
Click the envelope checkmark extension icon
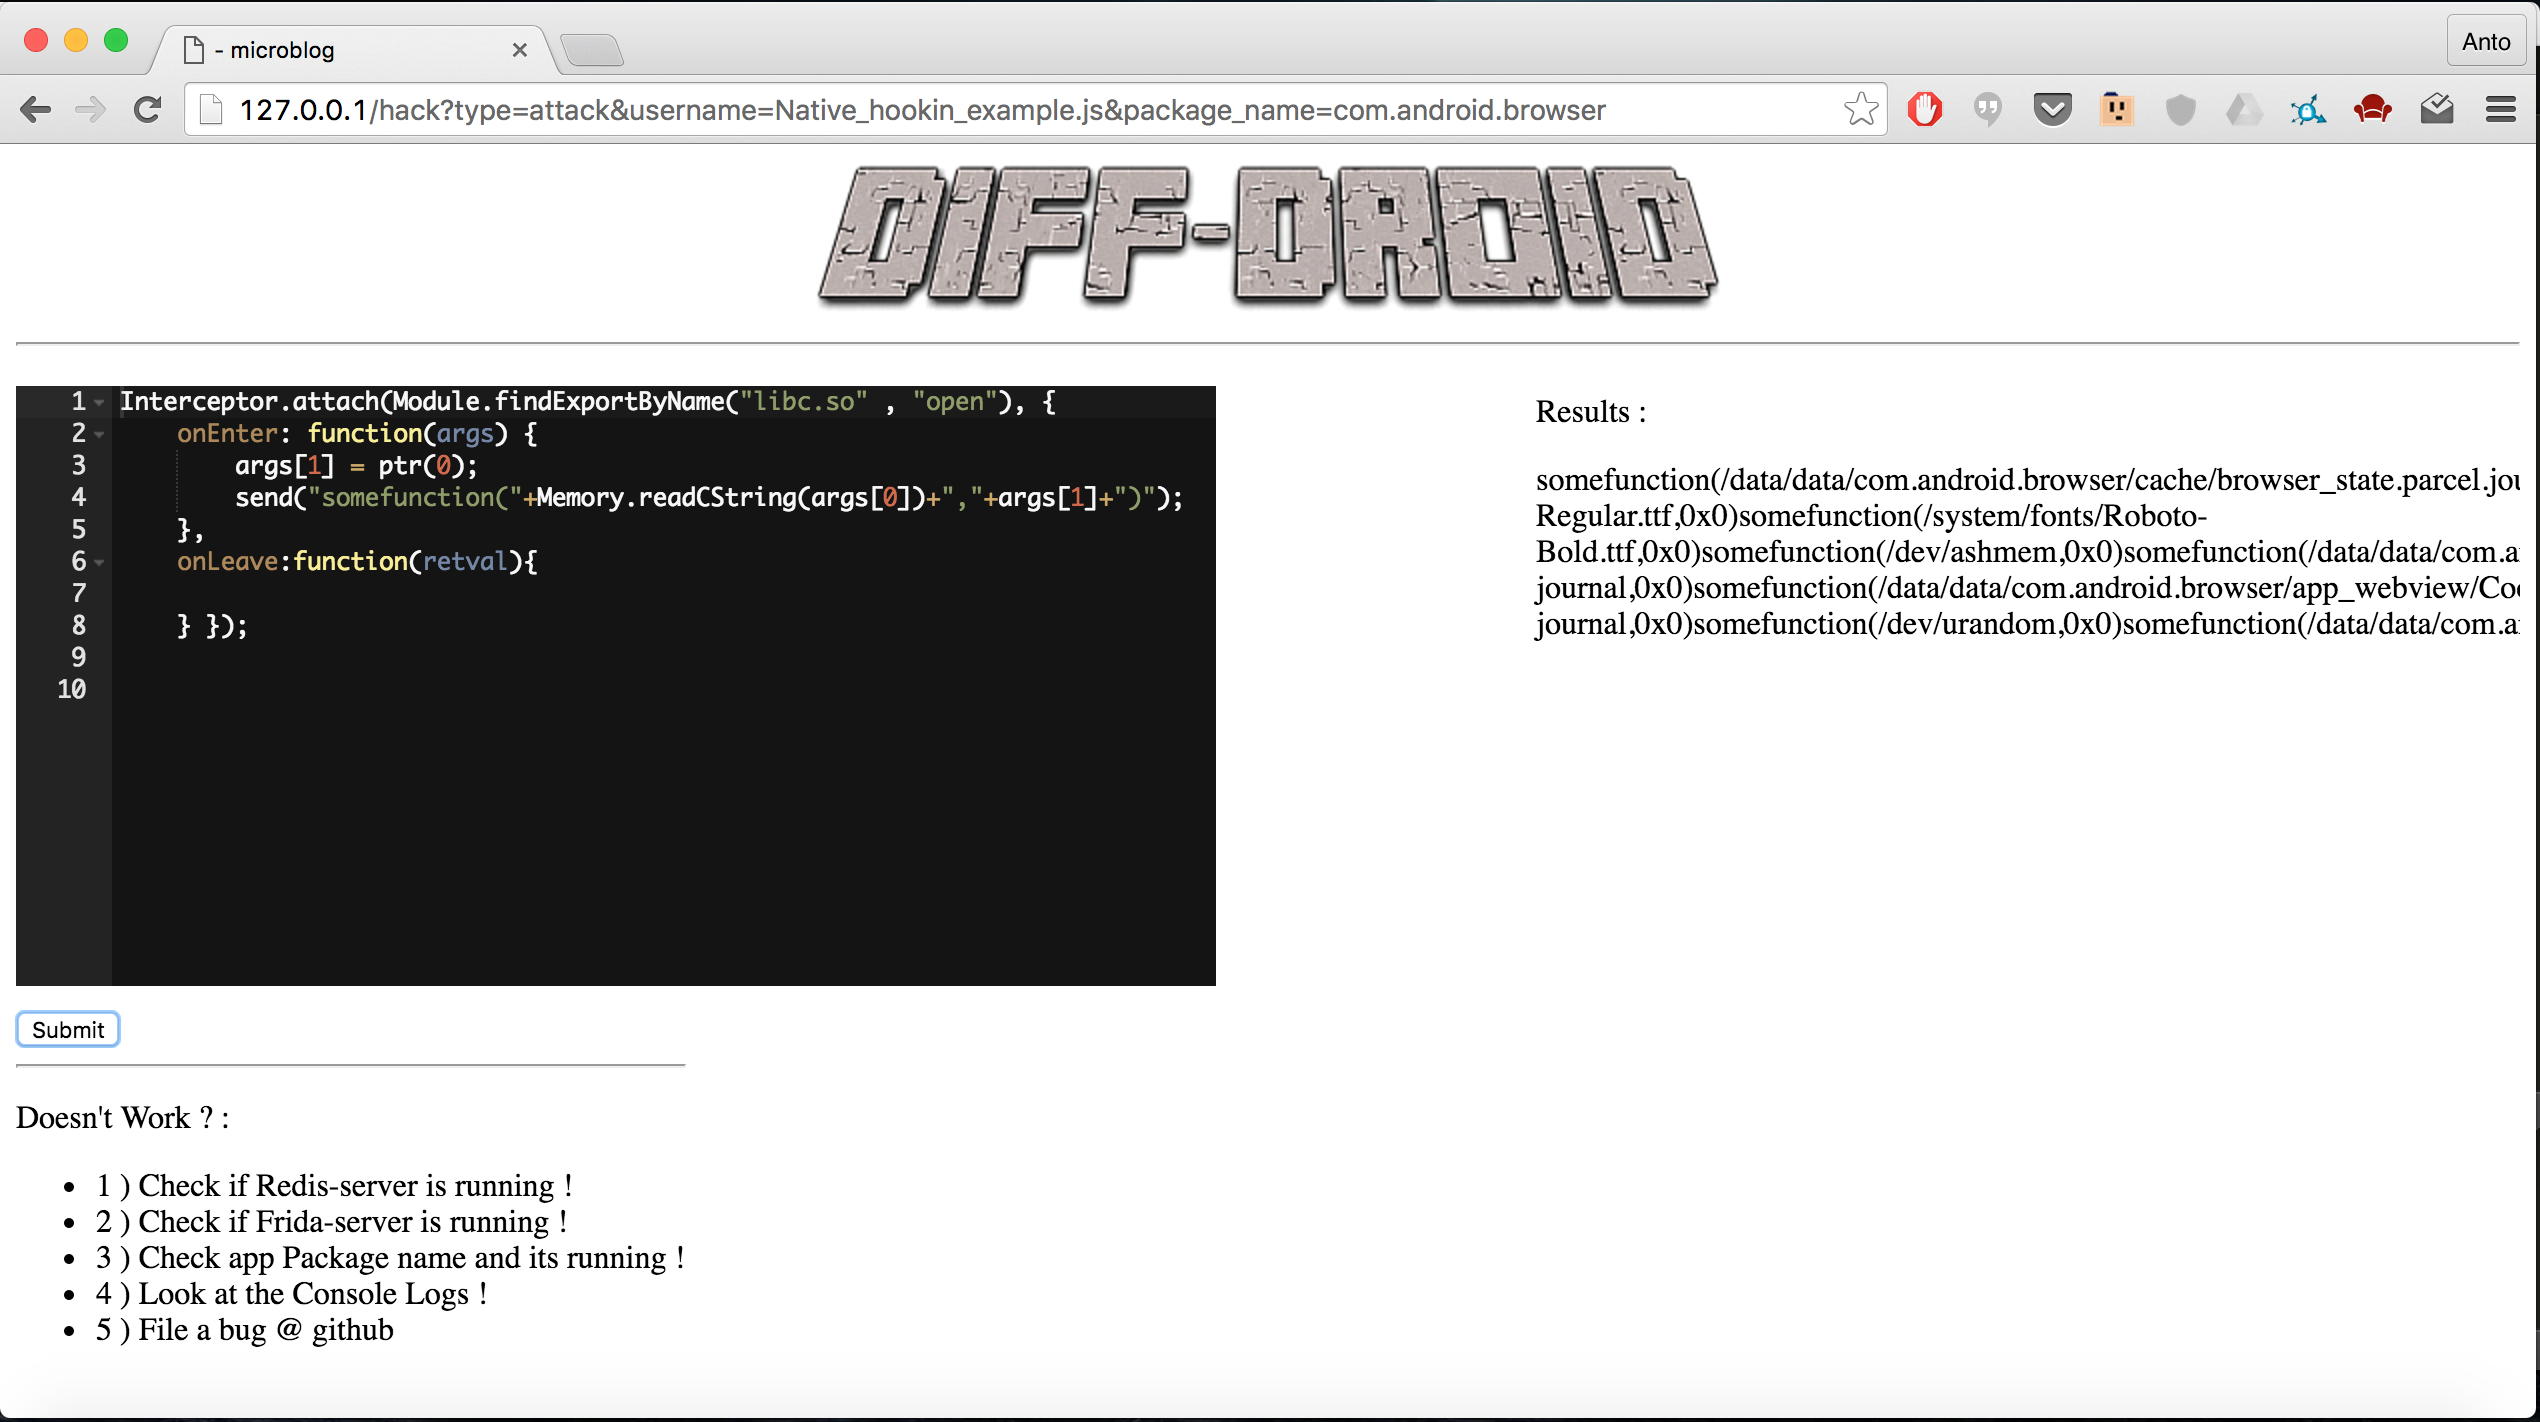pyautogui.click(x=2436, y=109)
